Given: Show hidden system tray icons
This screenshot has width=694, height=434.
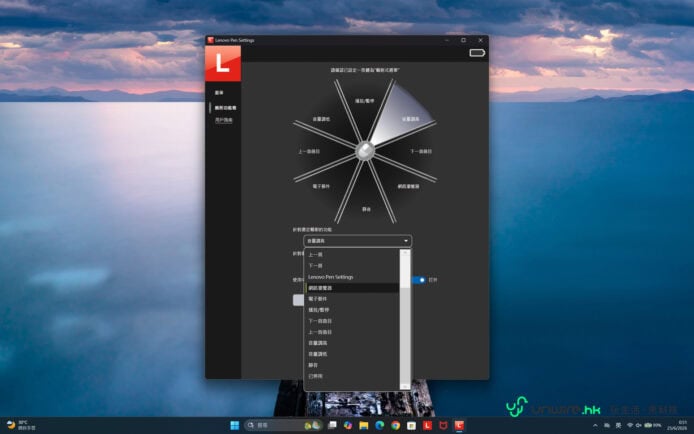Looking at the screenshot, I should point(595,425).
